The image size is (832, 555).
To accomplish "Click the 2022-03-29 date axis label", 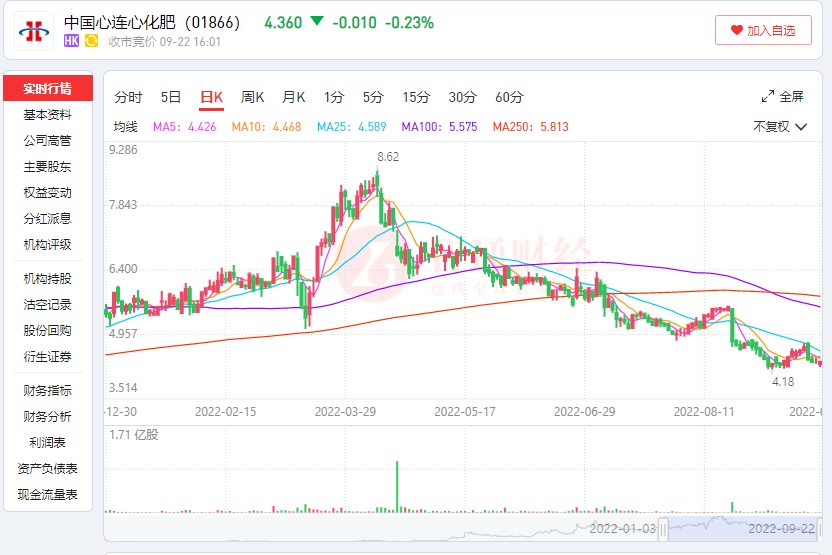I will click(345, 412).
